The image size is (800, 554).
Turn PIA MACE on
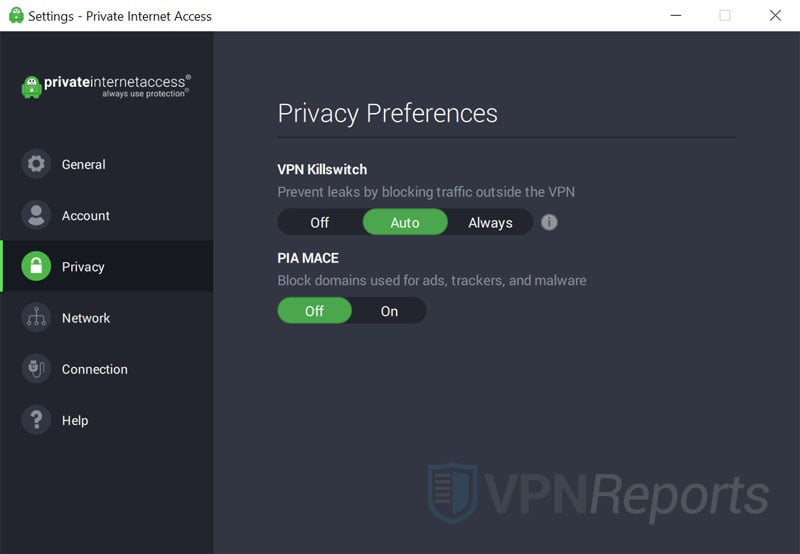(389, 311)
